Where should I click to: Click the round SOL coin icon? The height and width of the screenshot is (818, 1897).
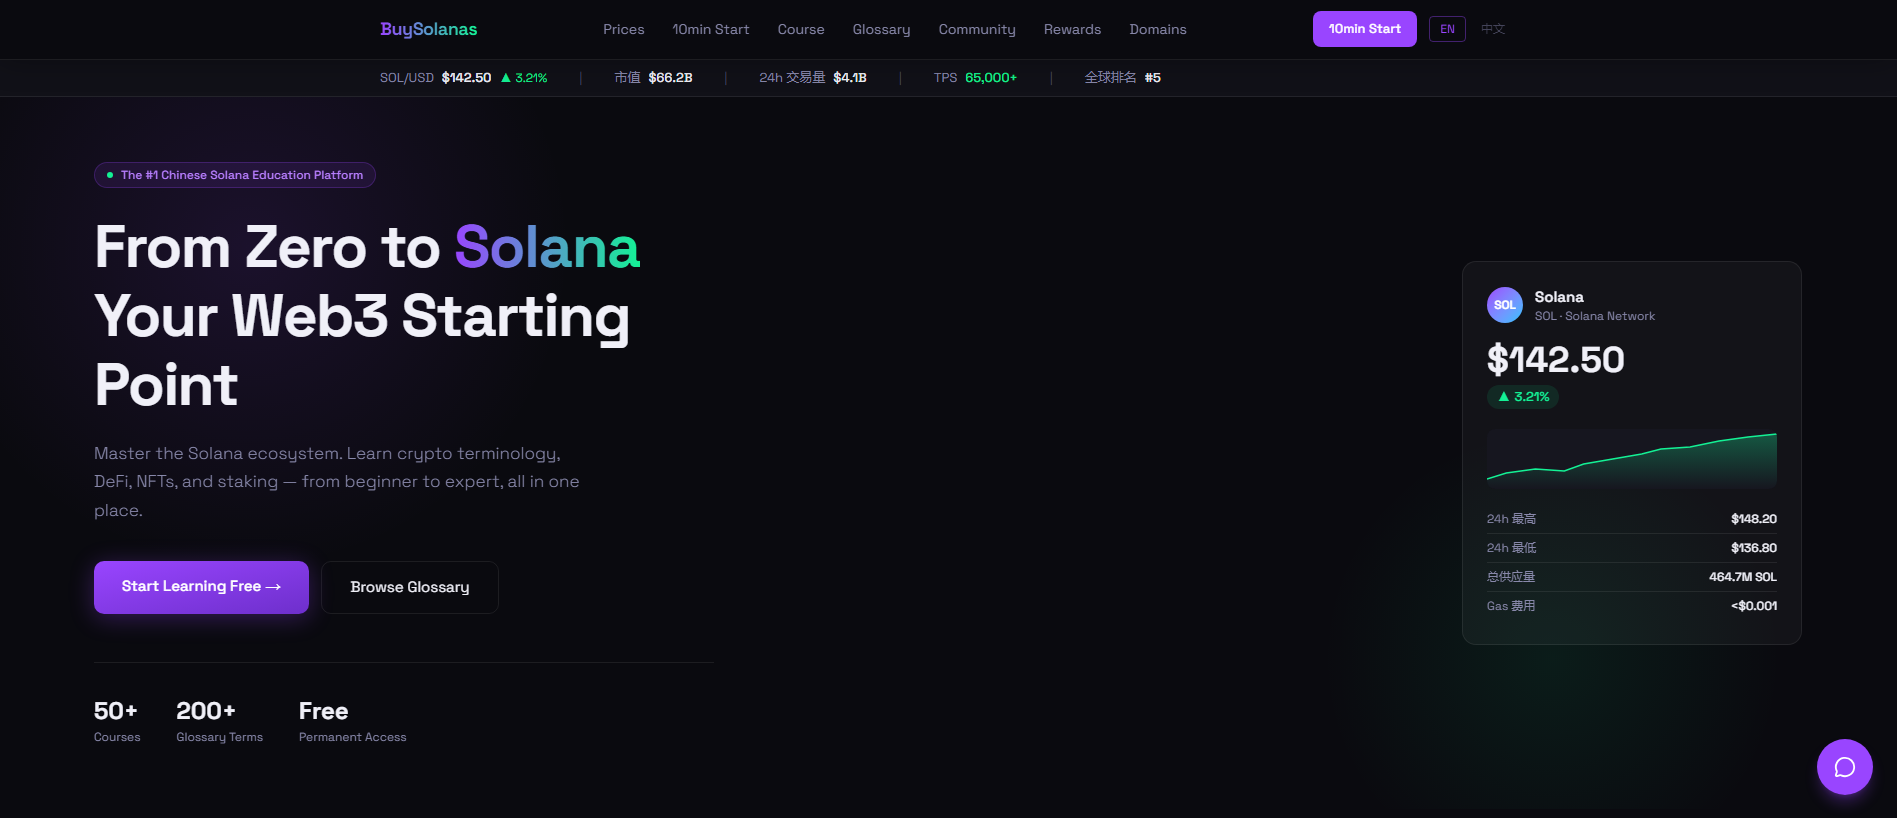1505,305
